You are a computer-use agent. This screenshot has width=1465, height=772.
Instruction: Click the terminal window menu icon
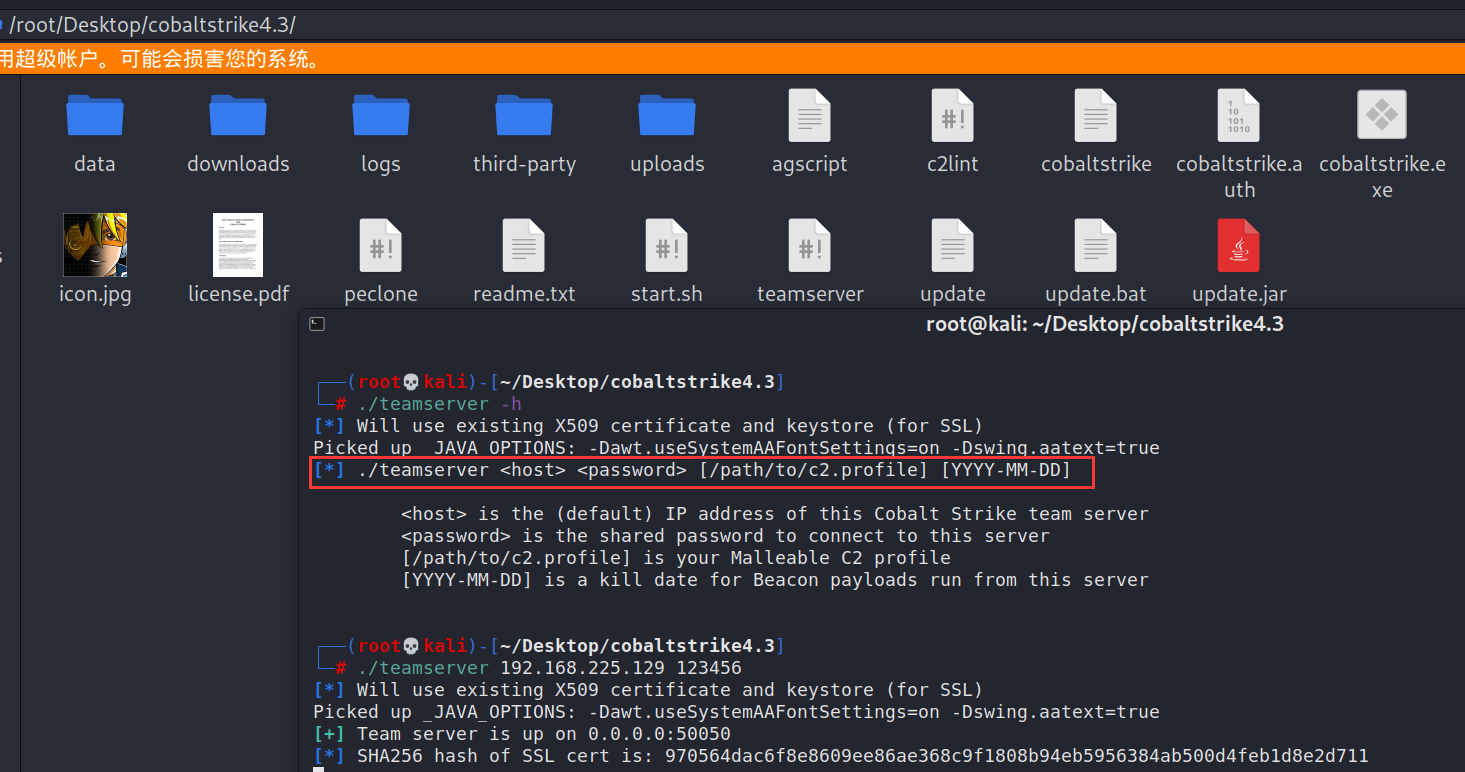point(316,323)
